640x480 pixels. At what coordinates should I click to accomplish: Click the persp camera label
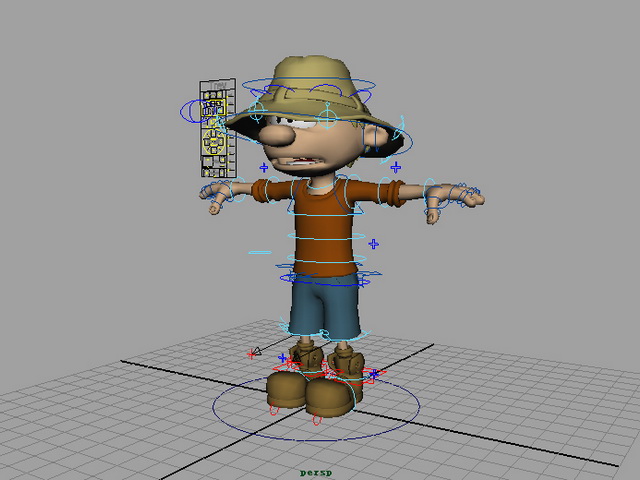[316, 473]
